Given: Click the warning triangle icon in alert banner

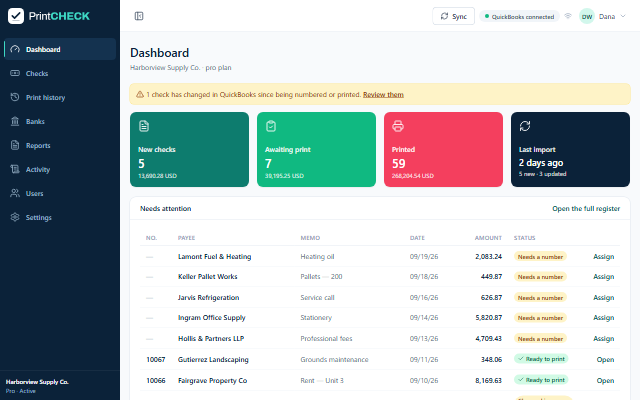Looking at the screenshot, I should 140,94.
